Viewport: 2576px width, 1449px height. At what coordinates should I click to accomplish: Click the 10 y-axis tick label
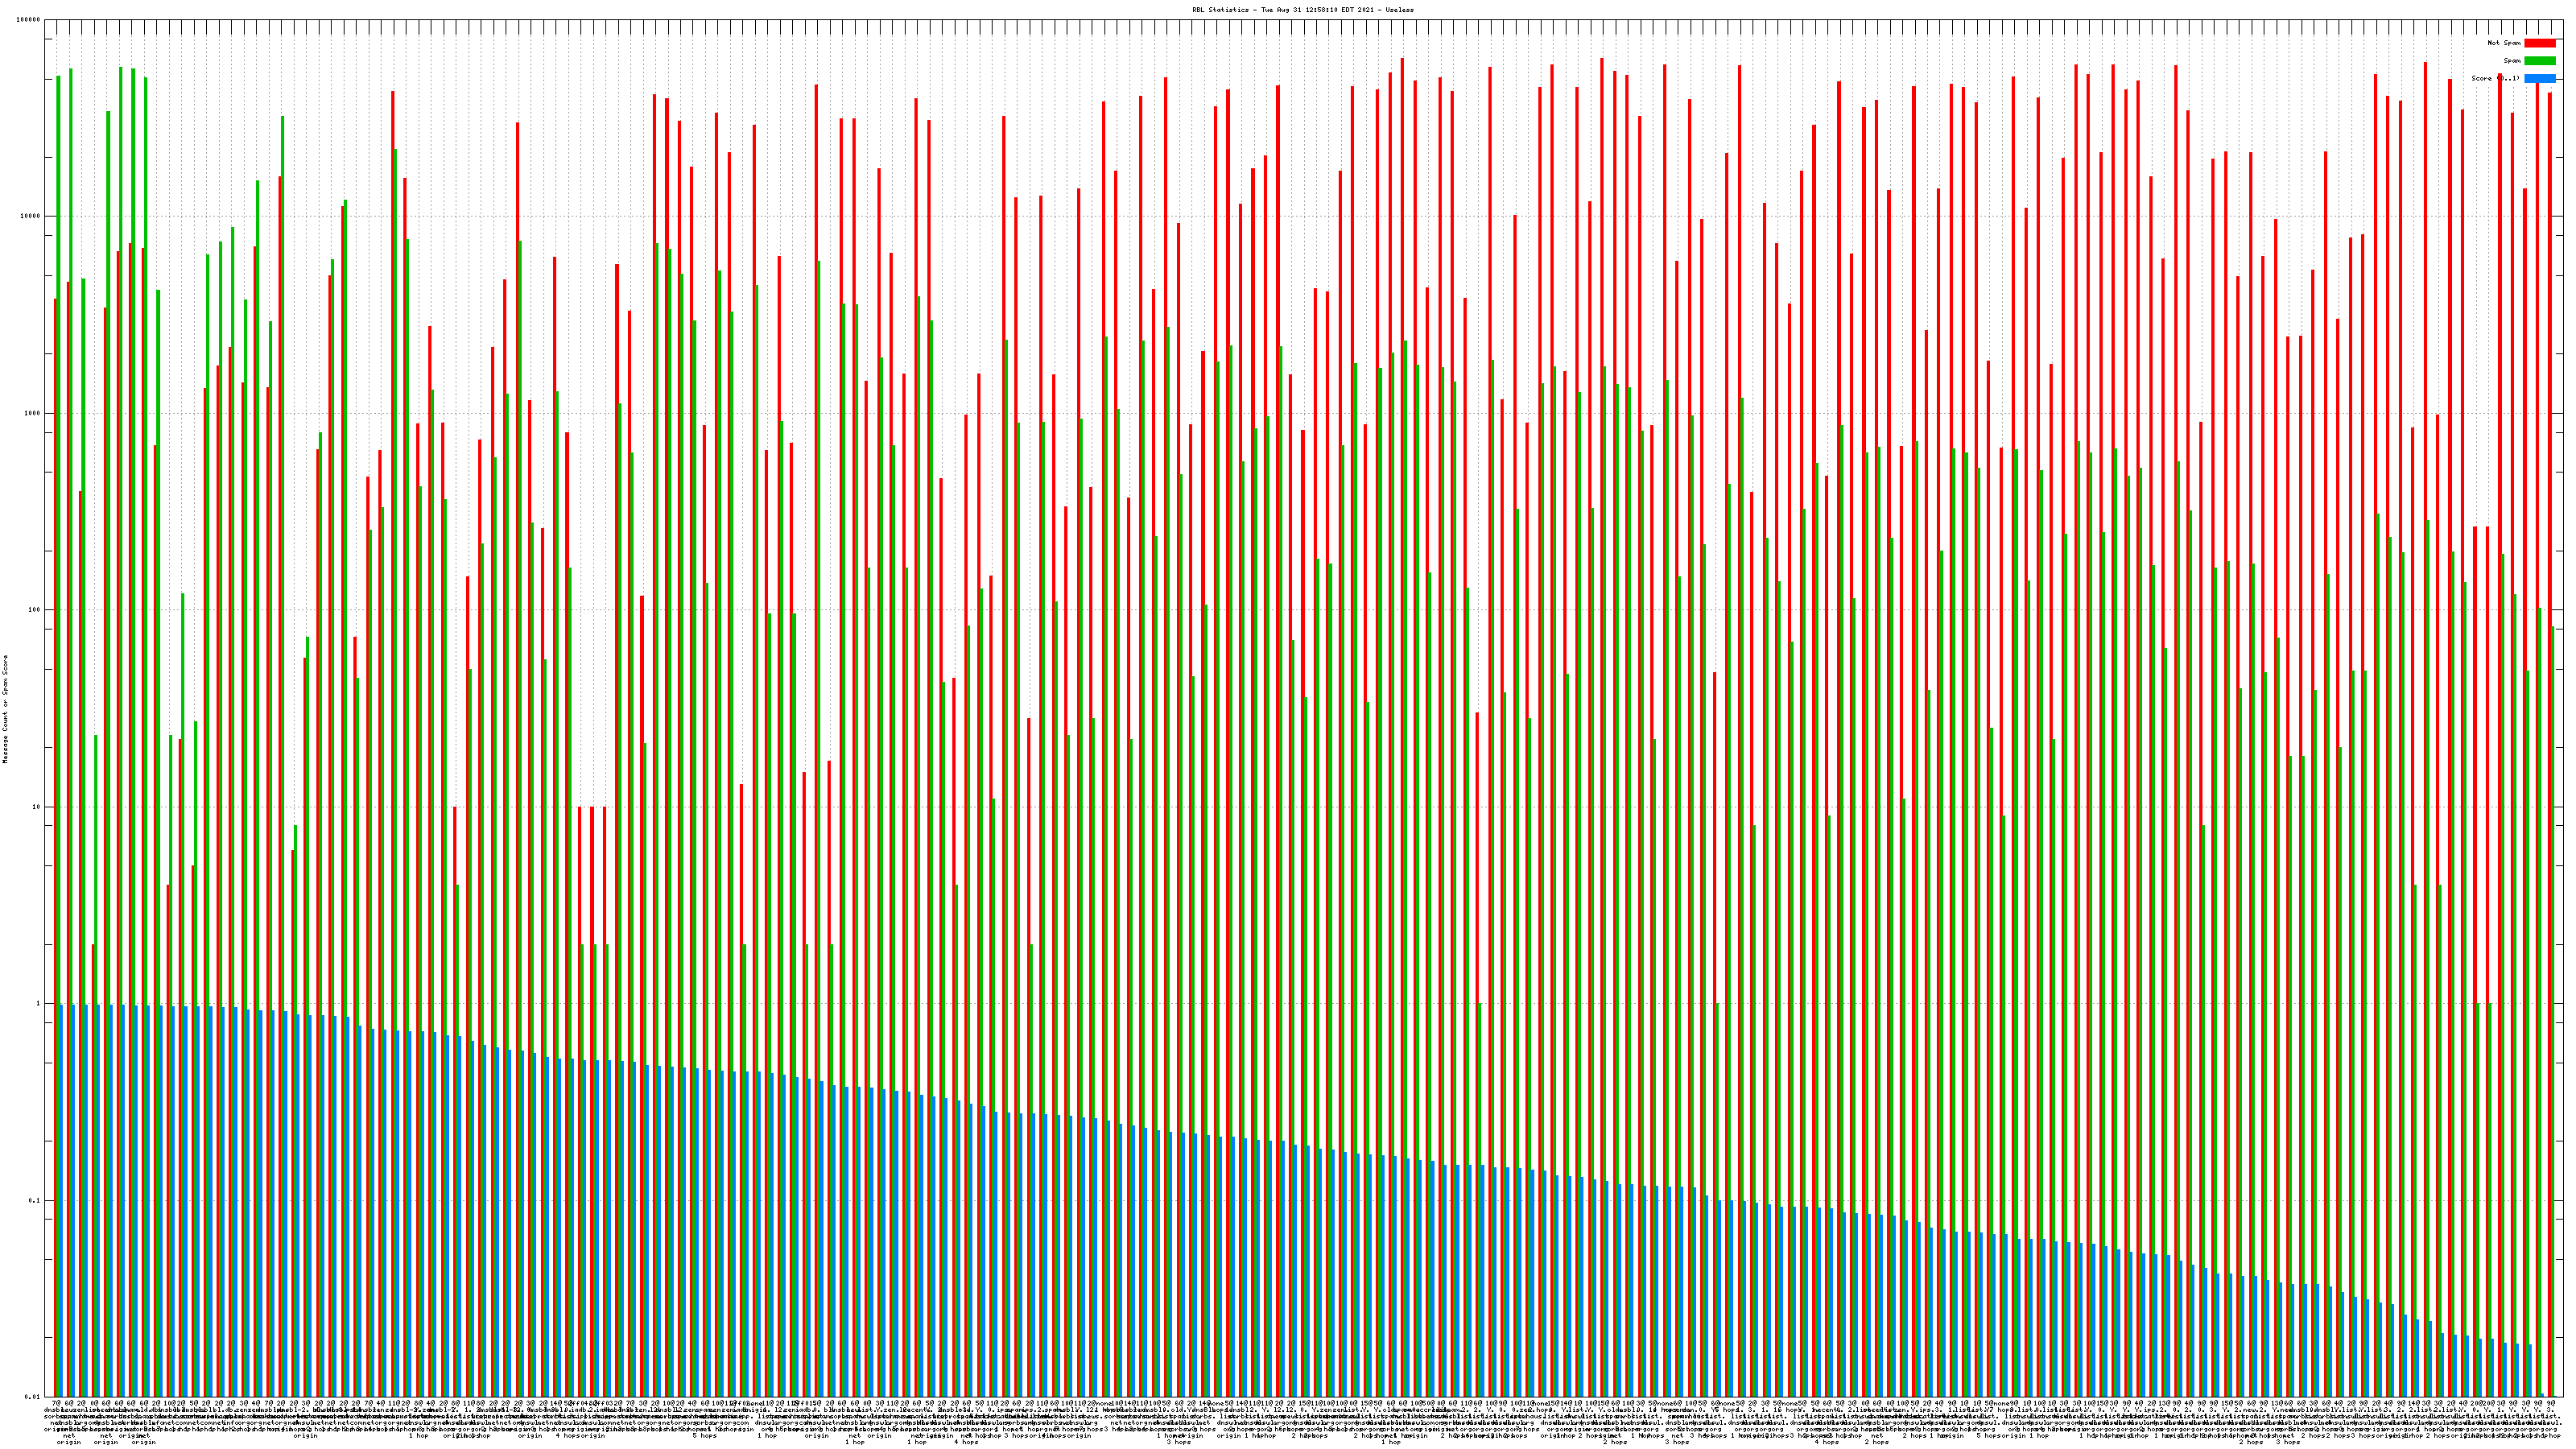tap(37, 807)
